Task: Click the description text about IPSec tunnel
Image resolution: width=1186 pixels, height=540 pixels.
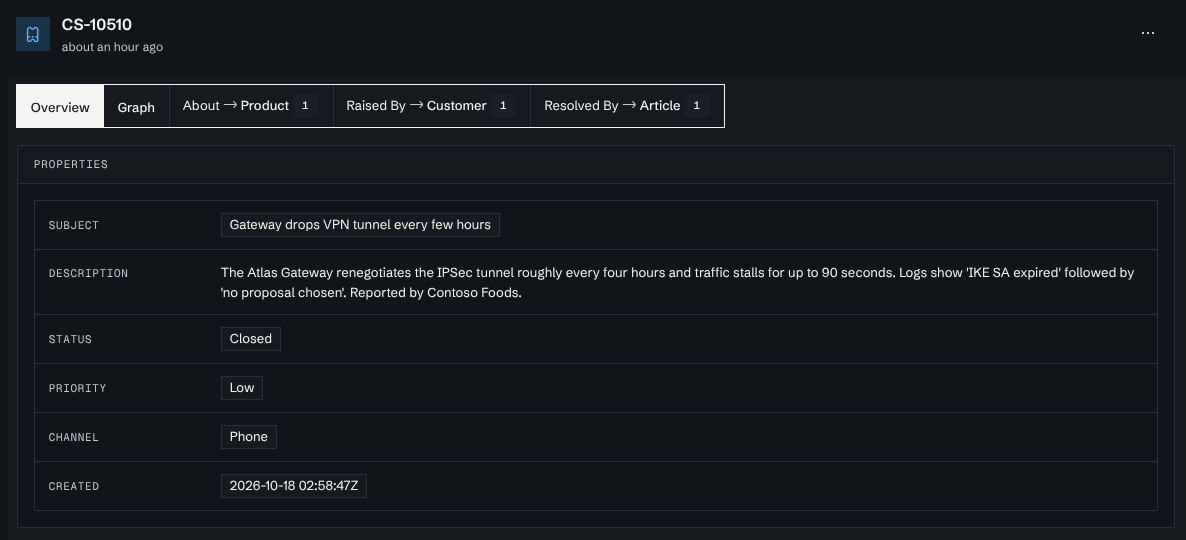Action: tap(677, 282)
